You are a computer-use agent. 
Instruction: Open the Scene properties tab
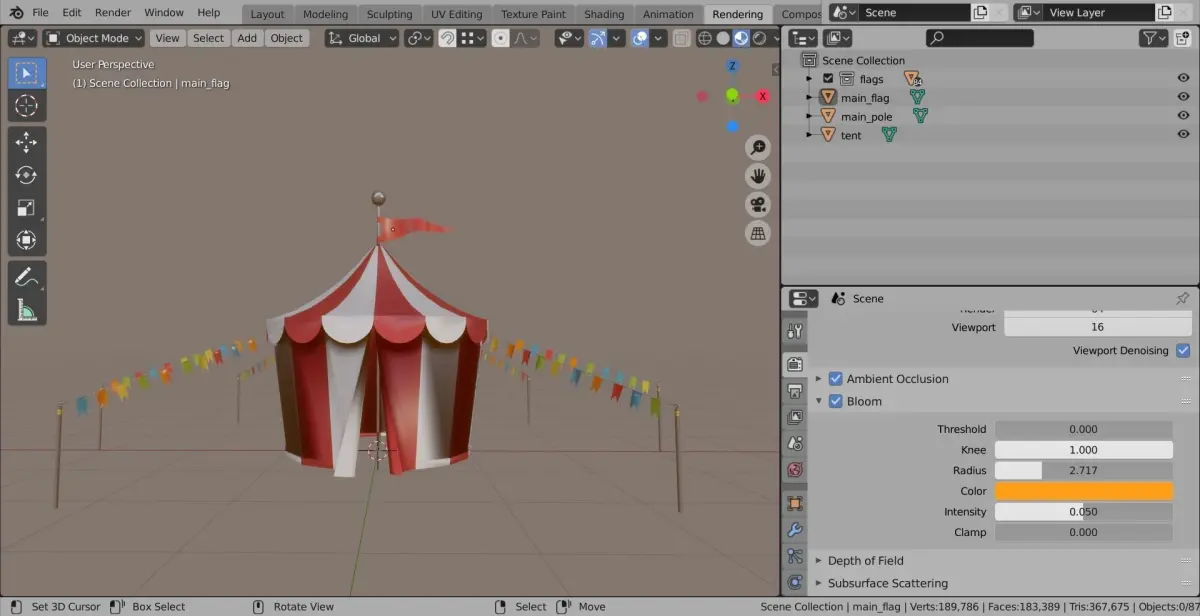[795, 443]
